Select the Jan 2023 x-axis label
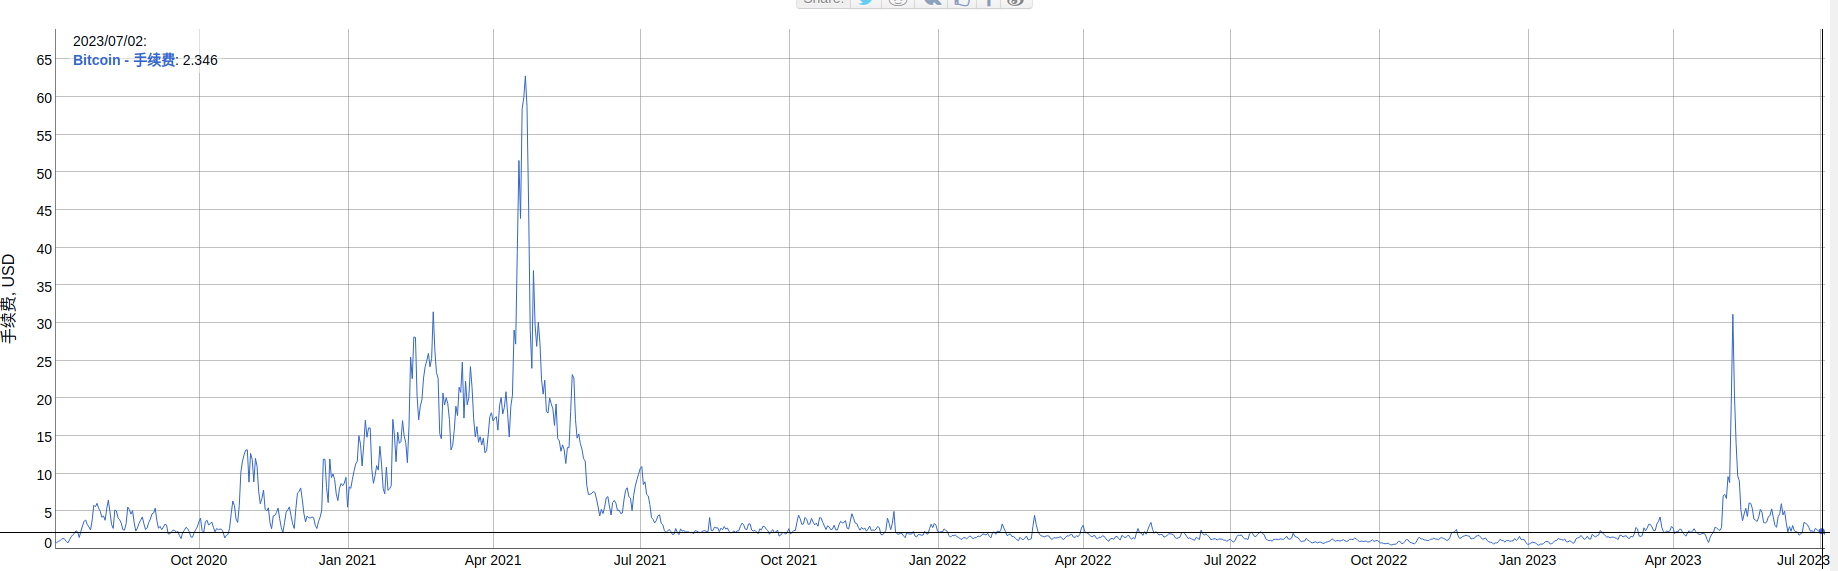 pyautogui.click(x=1527, y=560)
